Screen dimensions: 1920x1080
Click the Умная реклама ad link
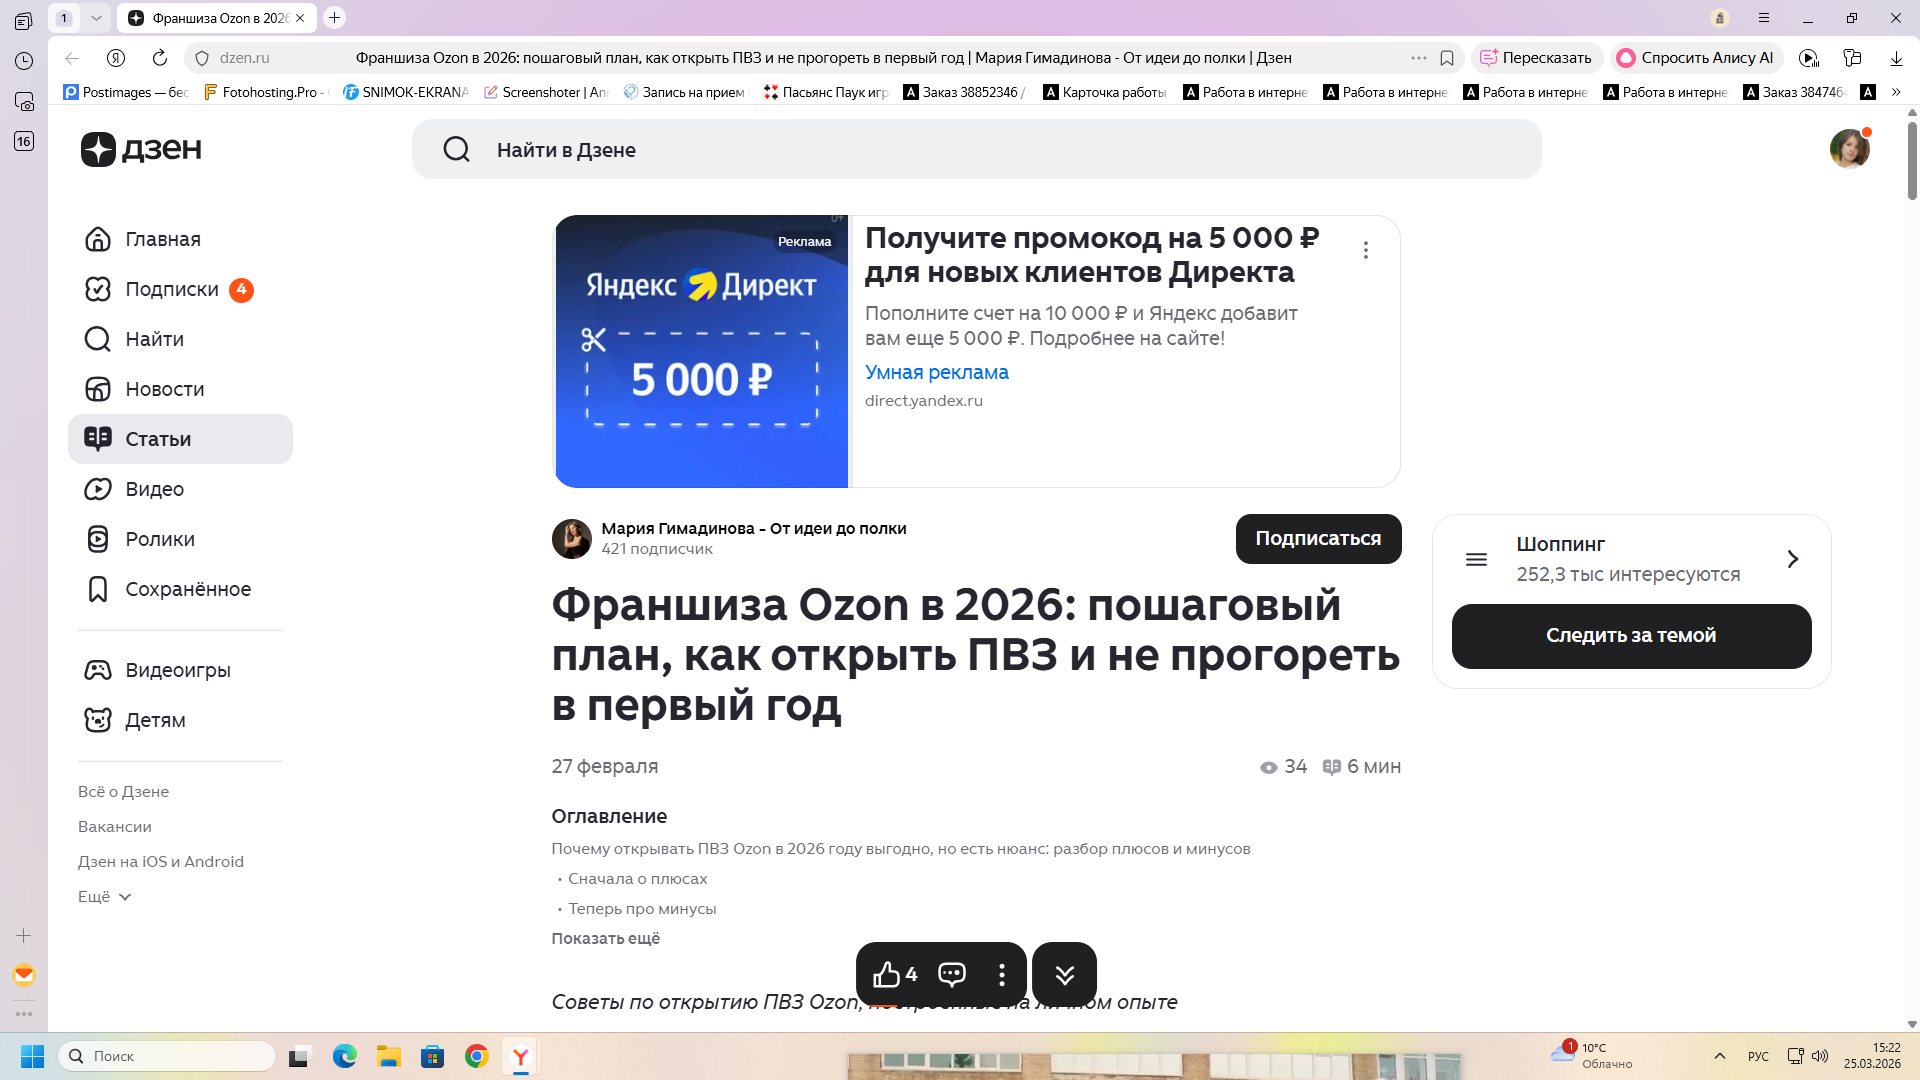(x=936, y=372)
